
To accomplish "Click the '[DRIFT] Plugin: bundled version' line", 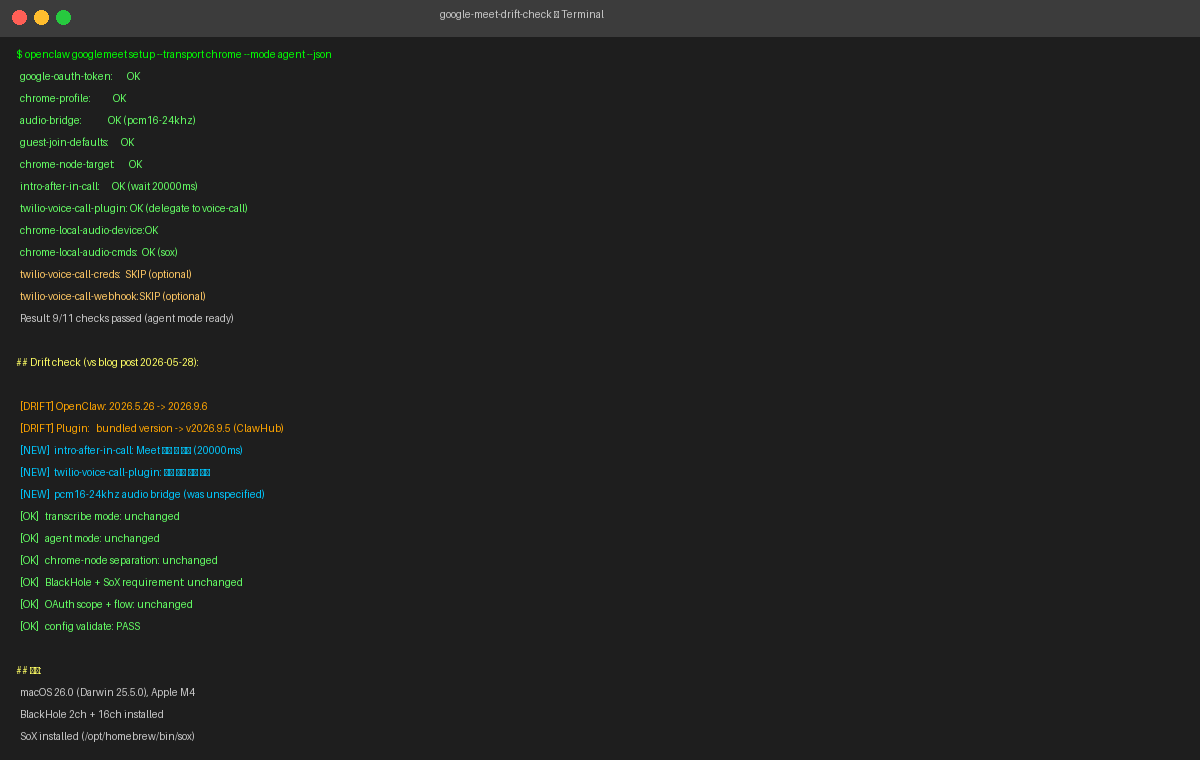I will point(151,428).
